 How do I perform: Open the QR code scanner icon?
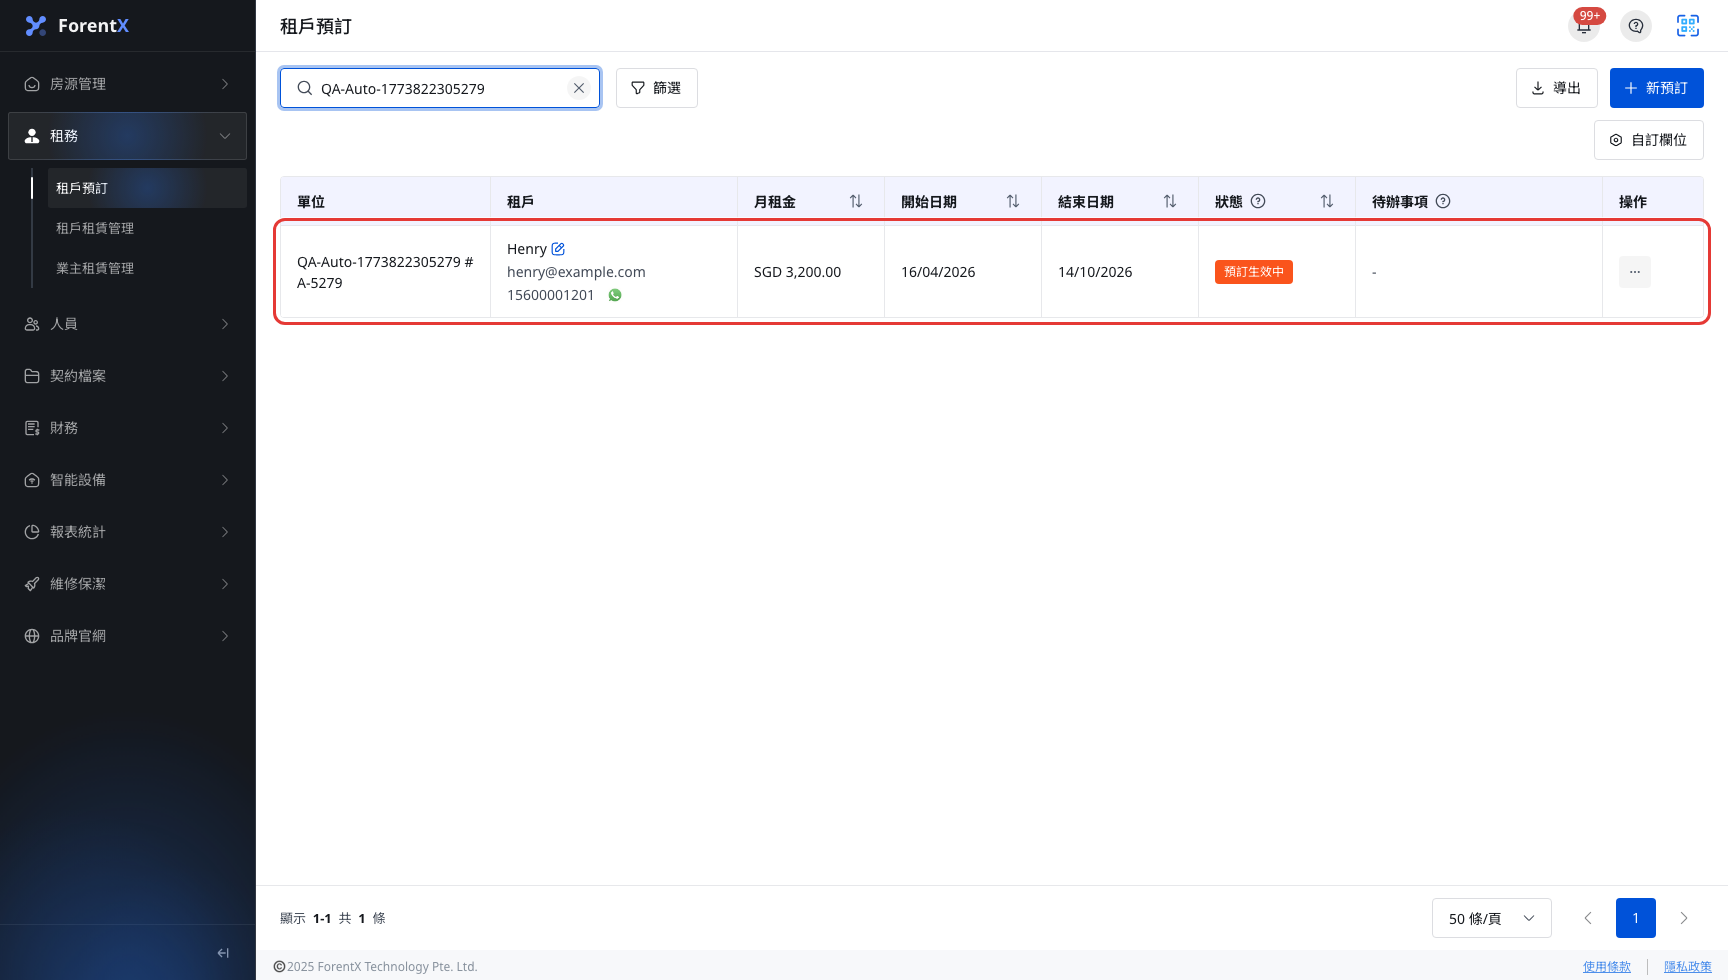pyautogui.click(x=1688, y=26)
